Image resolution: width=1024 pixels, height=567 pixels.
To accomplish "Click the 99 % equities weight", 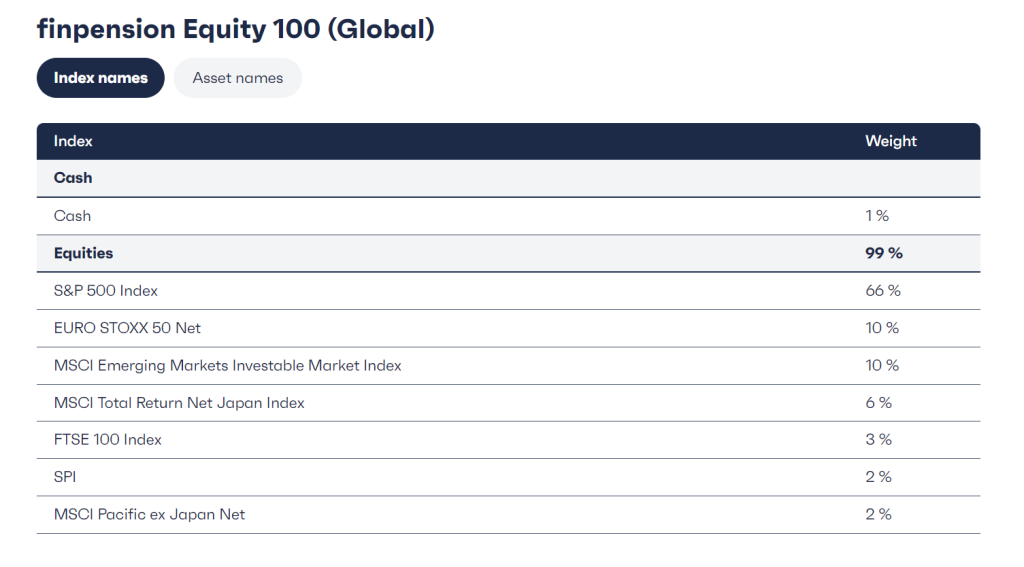I will pos(883,253).
